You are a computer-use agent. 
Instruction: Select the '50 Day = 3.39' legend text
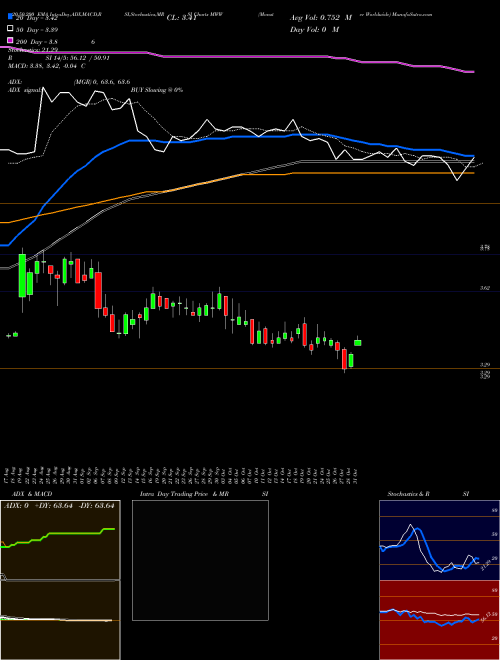[x=37, y=30]
